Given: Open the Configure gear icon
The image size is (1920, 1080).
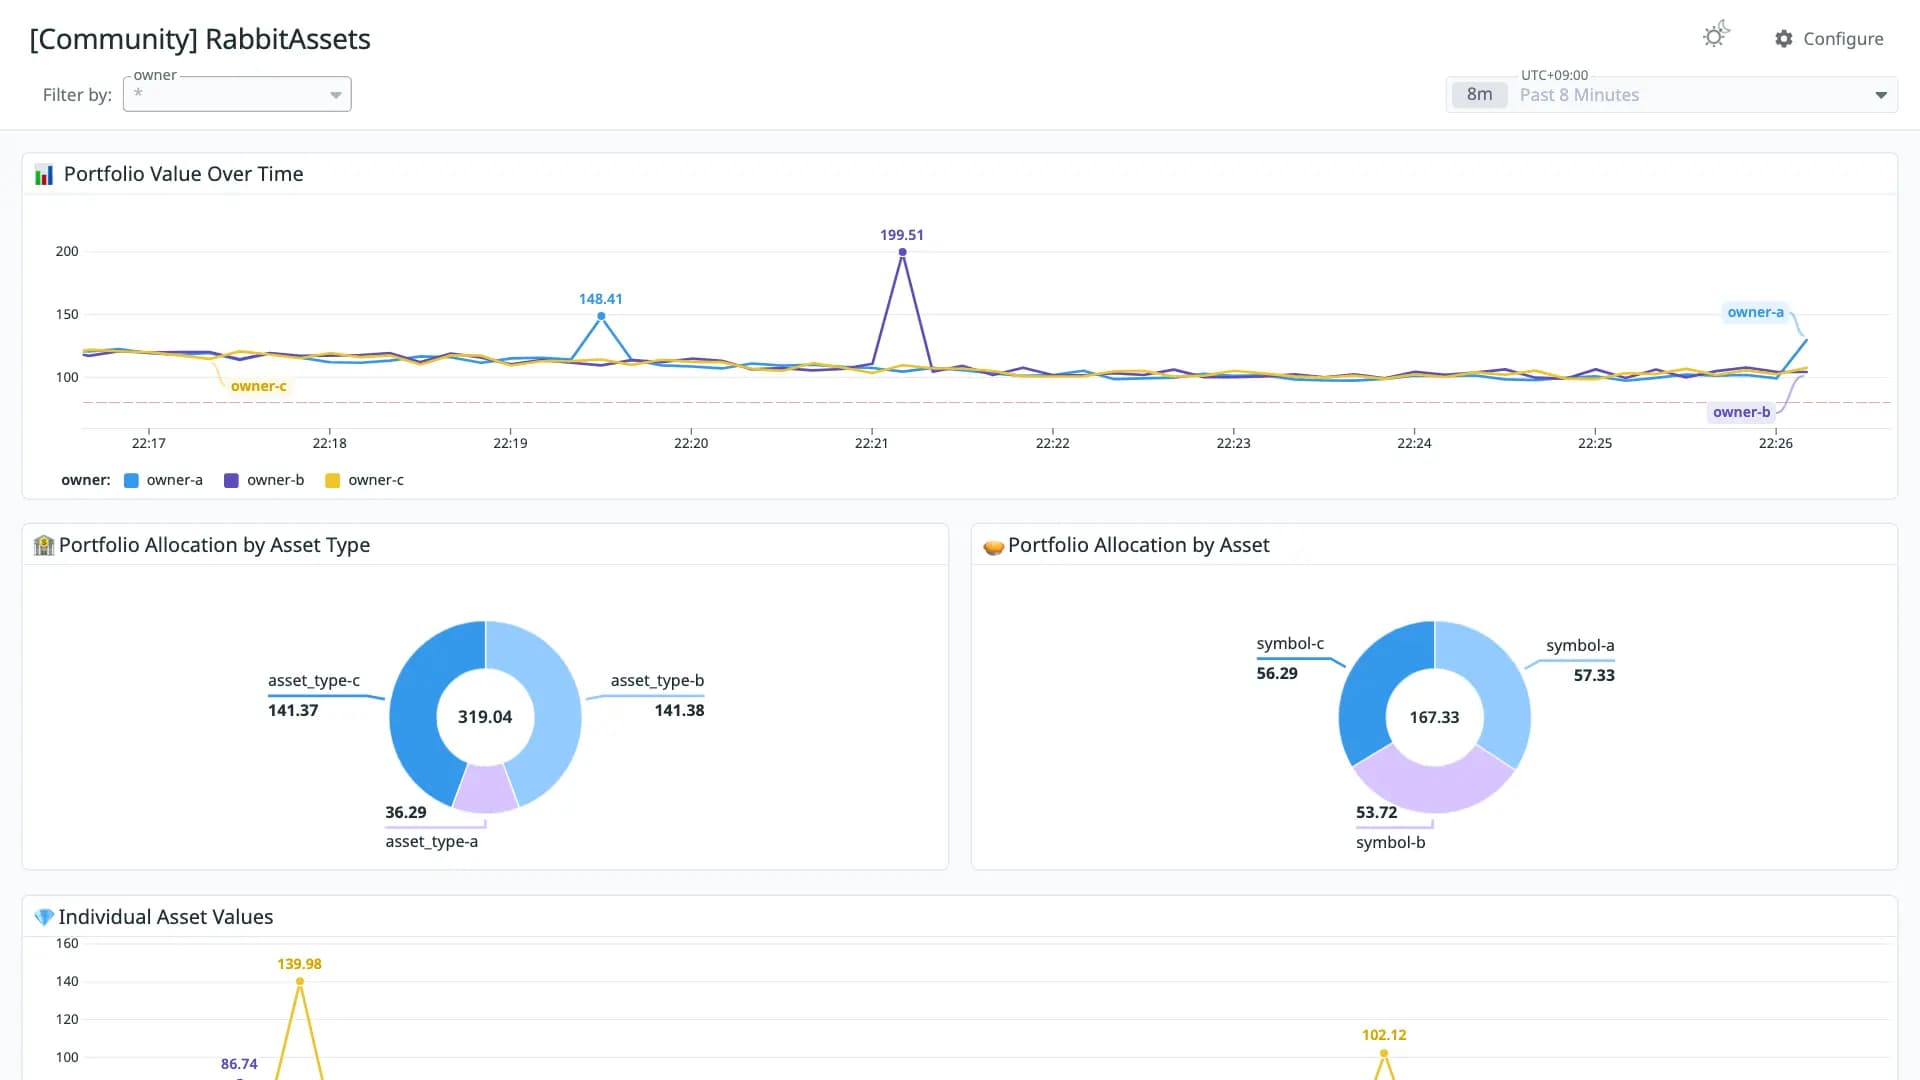Looking at the screenshot, I should pyautogui.click(x=1784, y=39).
